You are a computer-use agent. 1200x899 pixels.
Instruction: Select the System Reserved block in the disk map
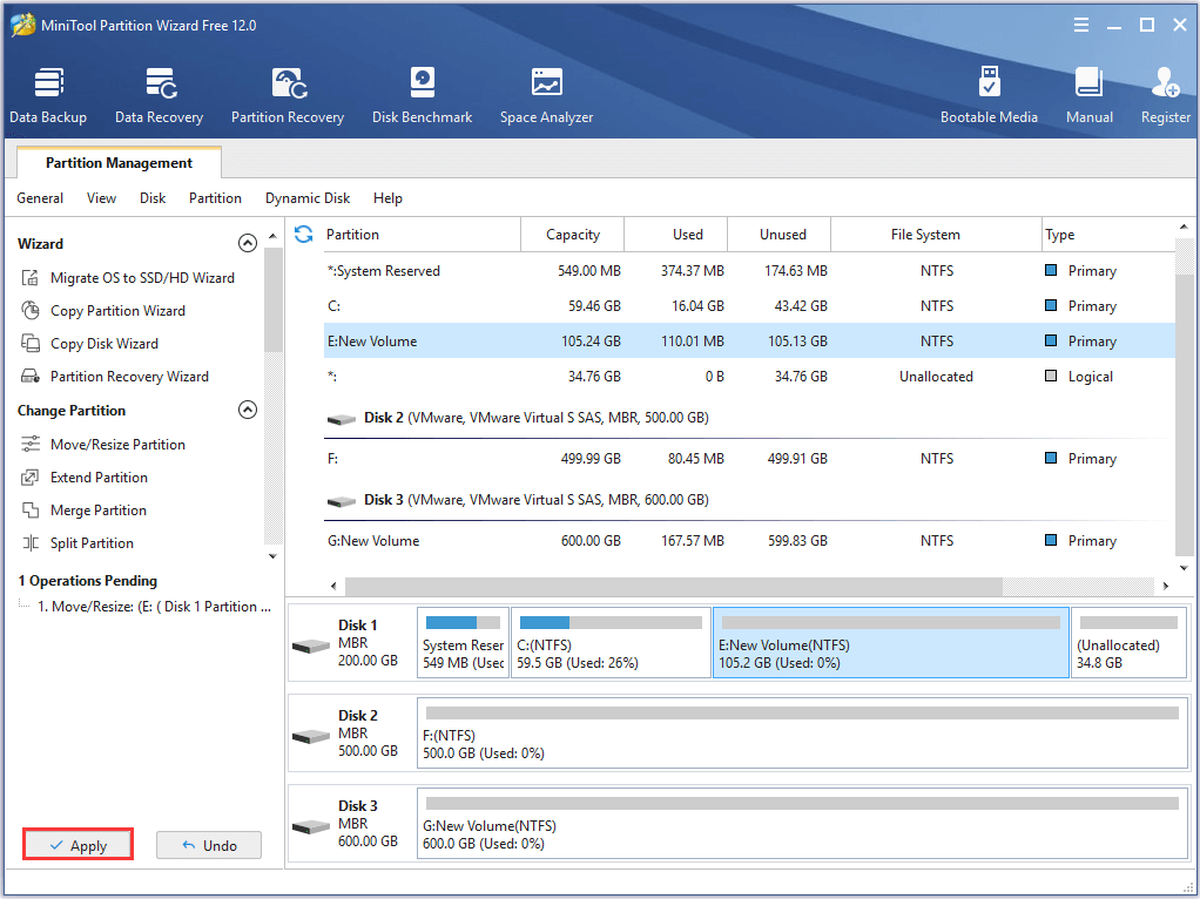[x=463, y=643]
